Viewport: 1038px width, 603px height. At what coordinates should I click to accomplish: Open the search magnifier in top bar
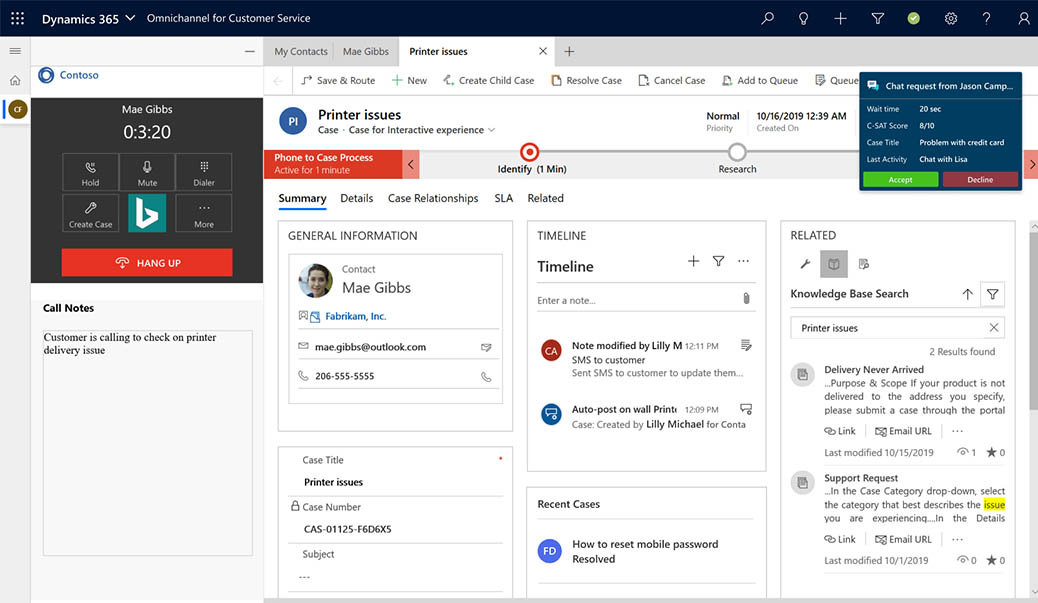(x=767, y=19)
